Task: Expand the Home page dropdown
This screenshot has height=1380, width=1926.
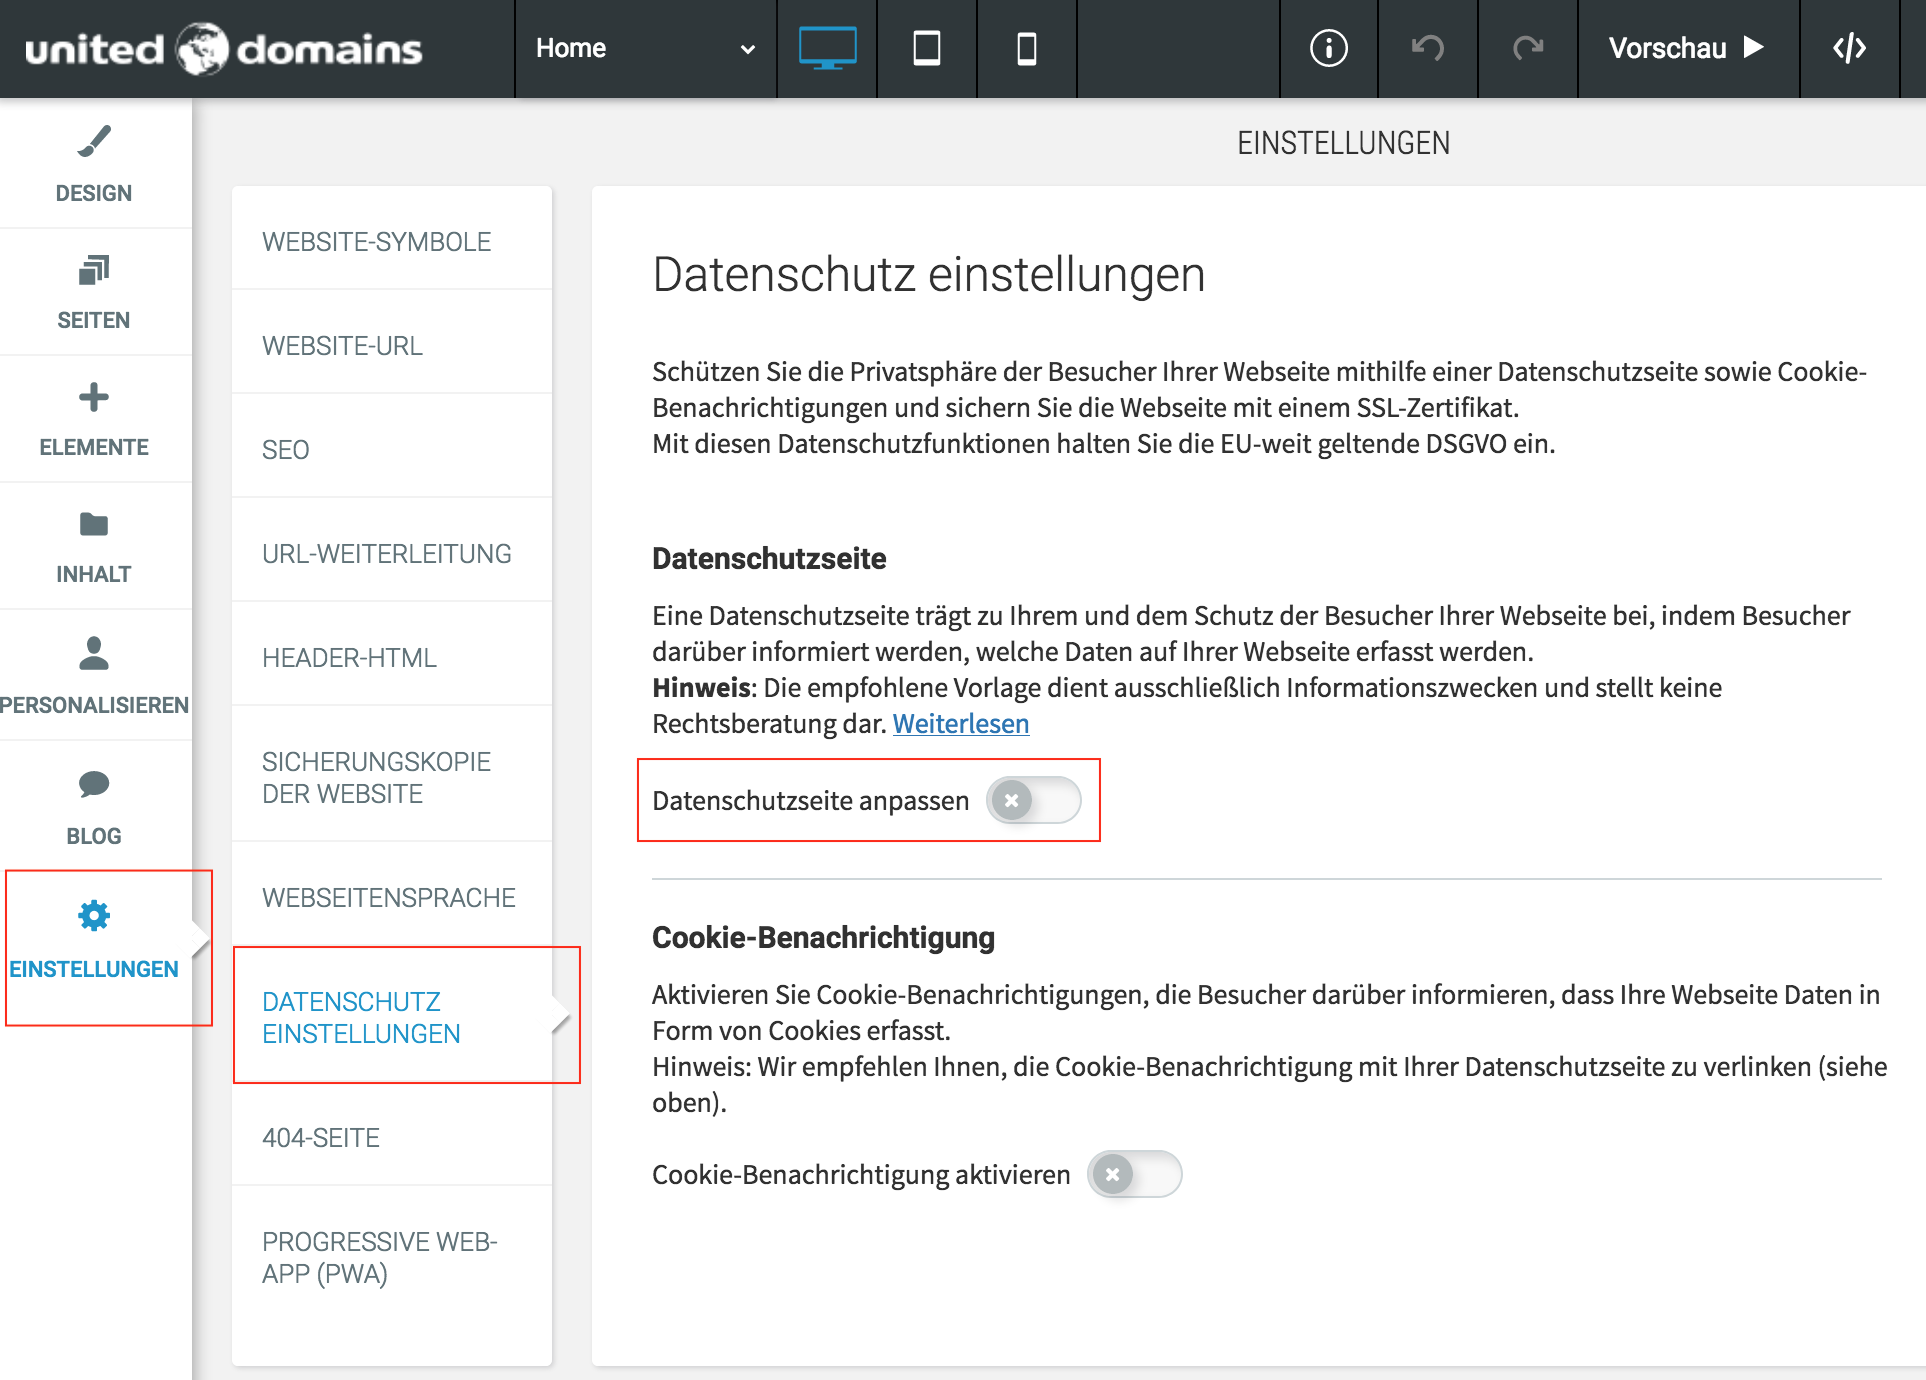Action: point(645,48)
